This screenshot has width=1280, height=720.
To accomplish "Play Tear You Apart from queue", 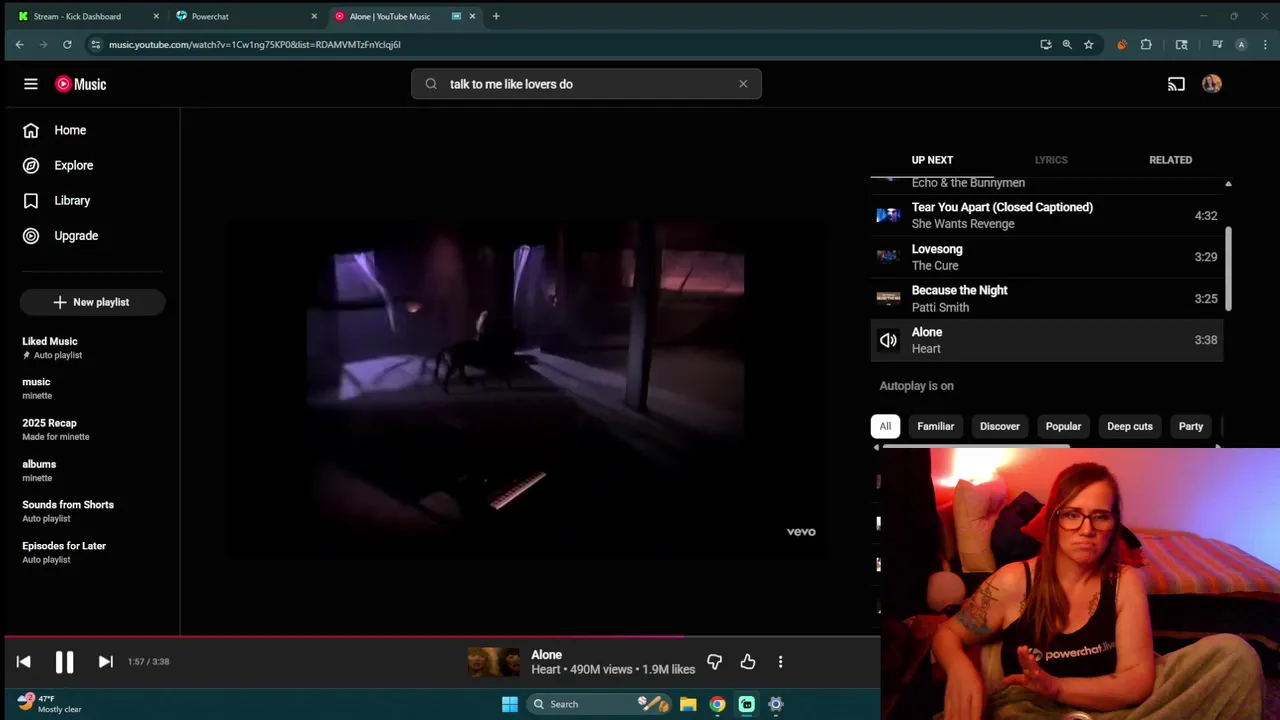I will click(x=1047, y=215).
